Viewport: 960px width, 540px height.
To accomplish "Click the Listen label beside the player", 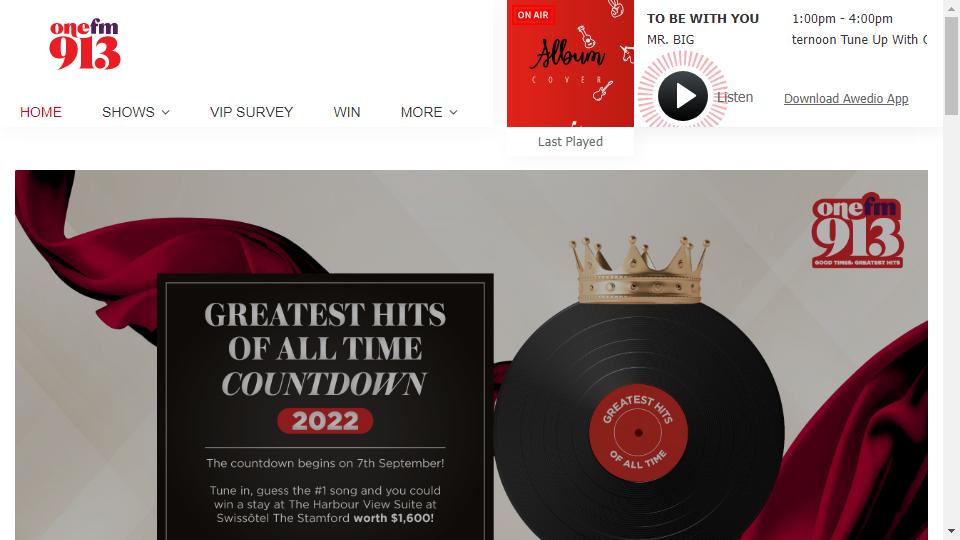I will coord(735,97).
